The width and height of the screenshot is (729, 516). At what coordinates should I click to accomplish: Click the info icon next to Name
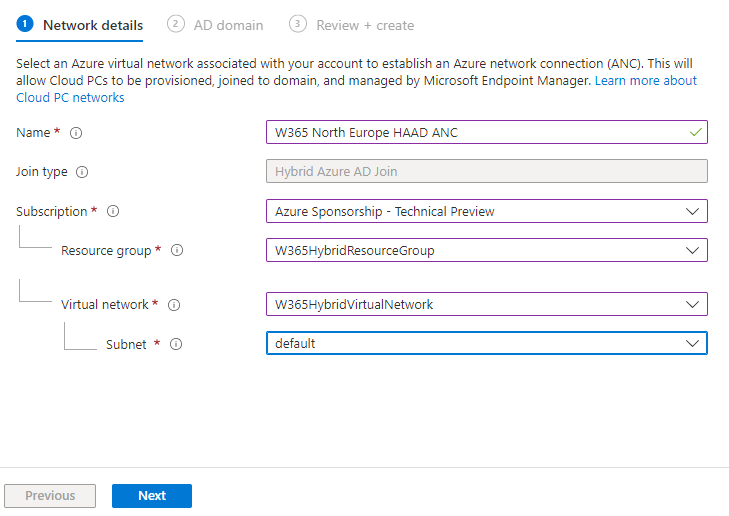pos(76,133)
